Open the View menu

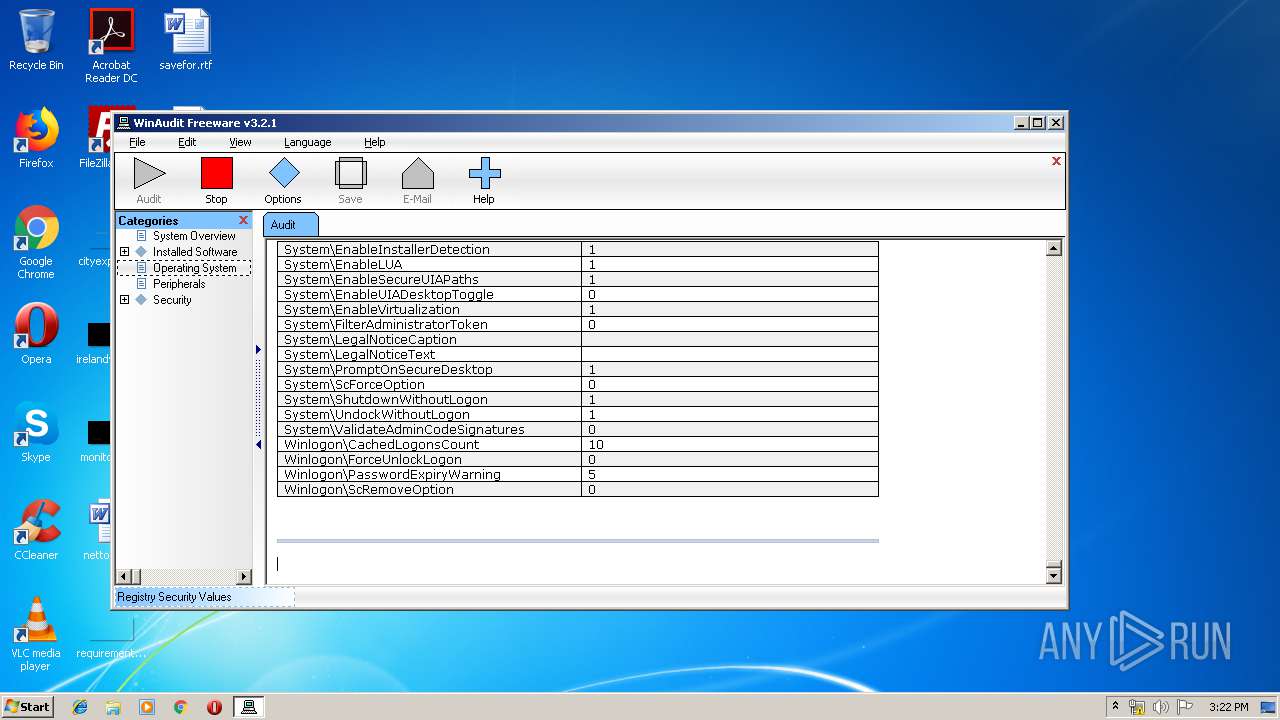pyautogui.click(x=240, y=142)
